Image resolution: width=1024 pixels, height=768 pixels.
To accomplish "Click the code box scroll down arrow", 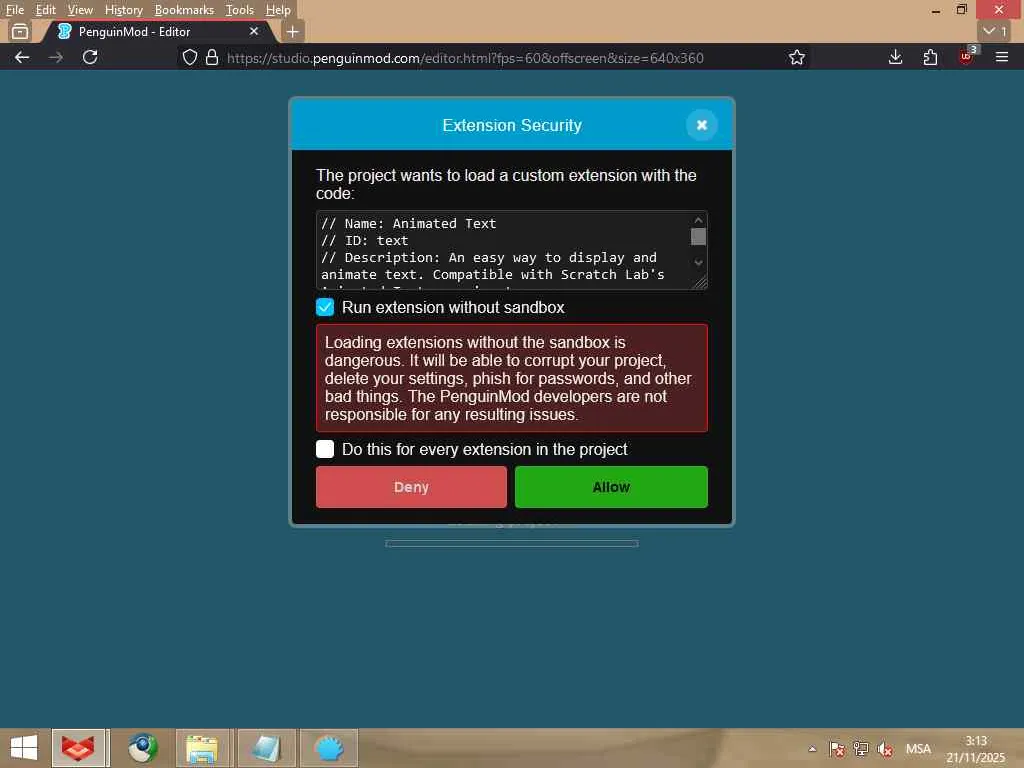I will point(698,263).
